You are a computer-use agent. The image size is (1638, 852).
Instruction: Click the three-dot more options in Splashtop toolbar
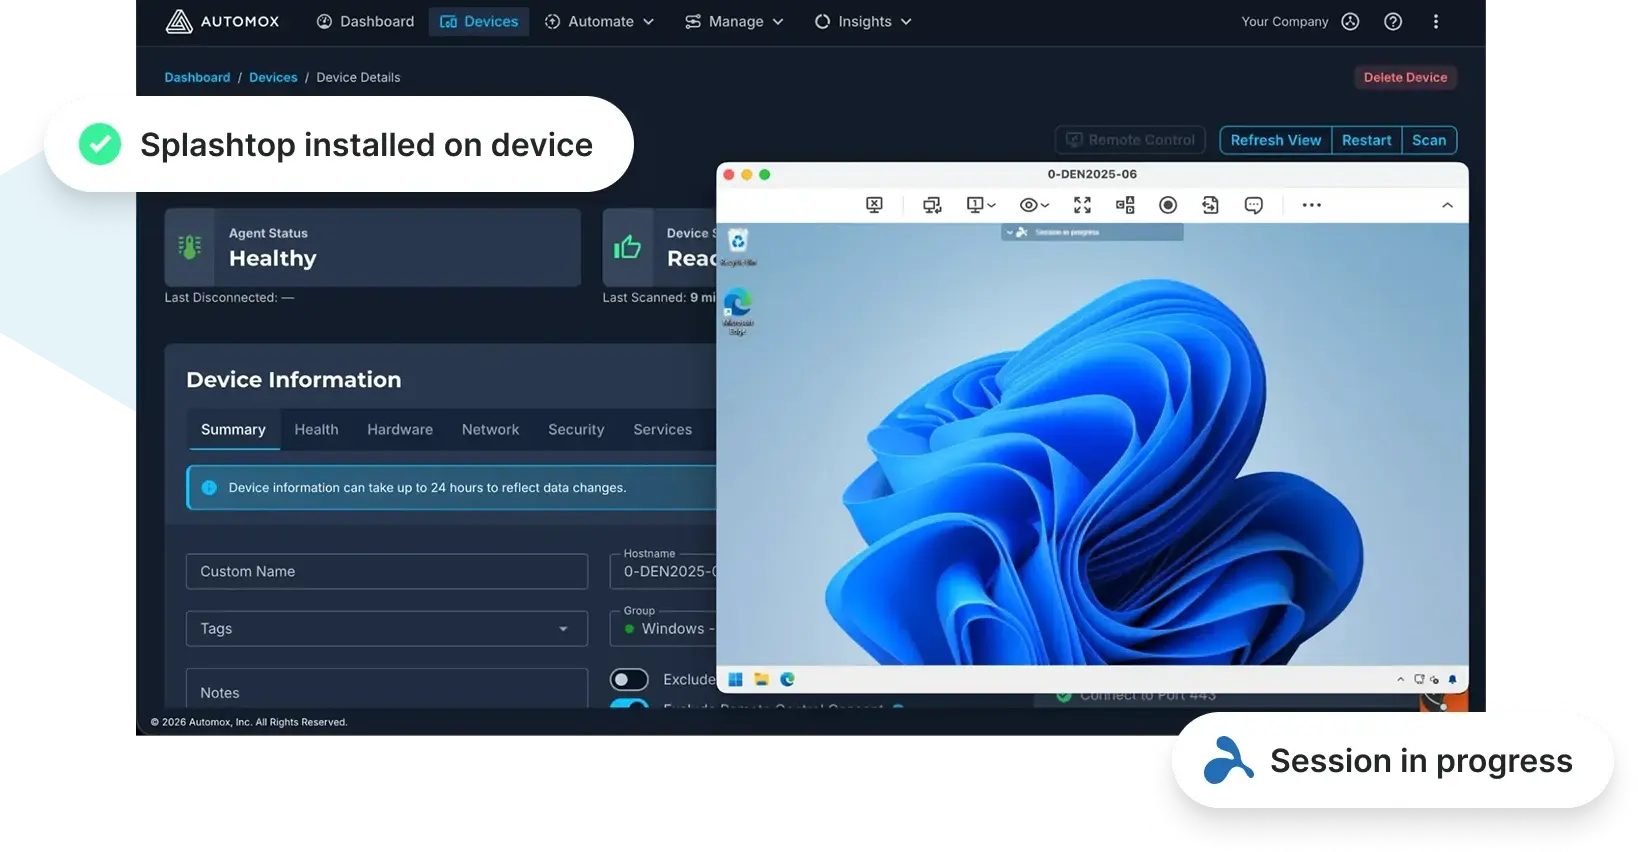[x=1311, y=205]
